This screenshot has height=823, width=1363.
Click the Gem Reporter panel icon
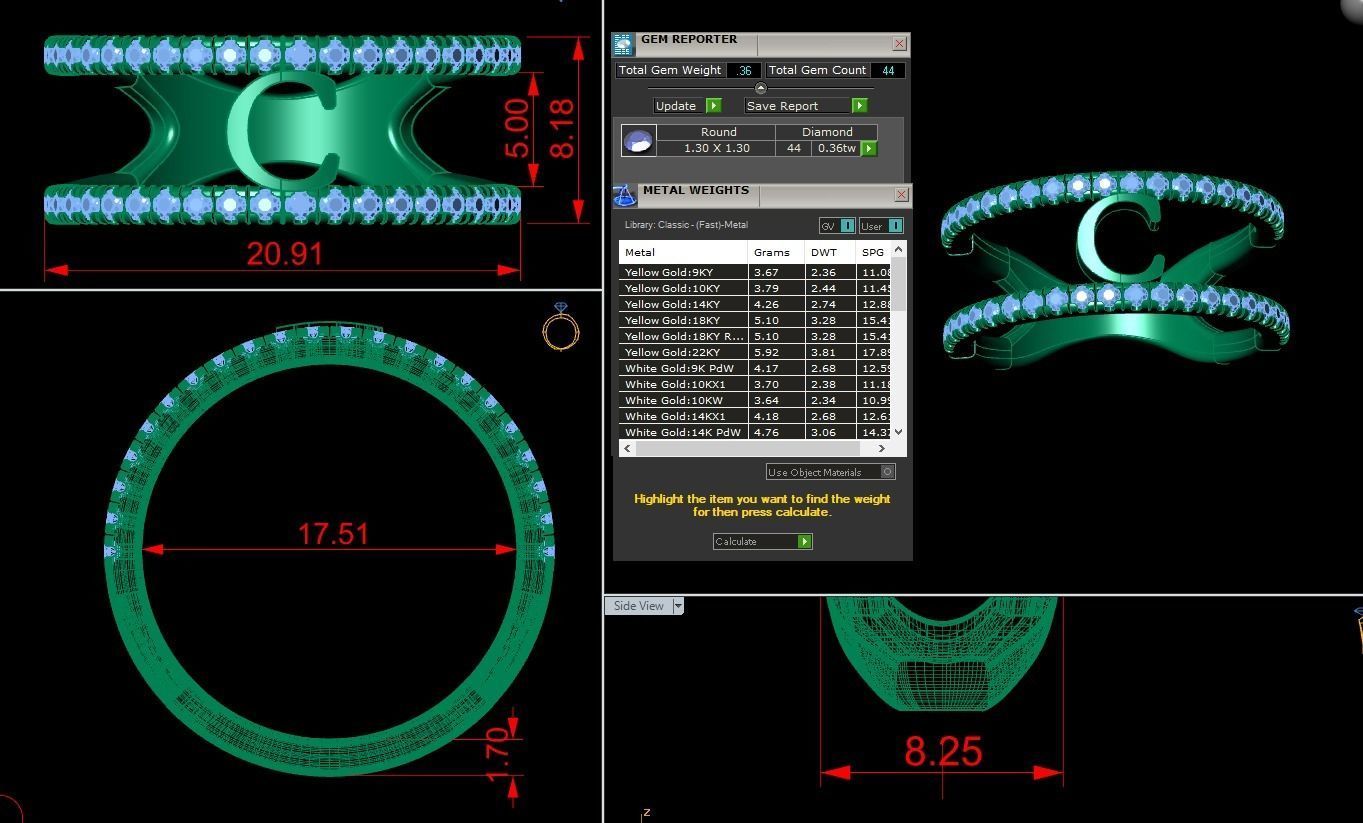click(623, 44)
